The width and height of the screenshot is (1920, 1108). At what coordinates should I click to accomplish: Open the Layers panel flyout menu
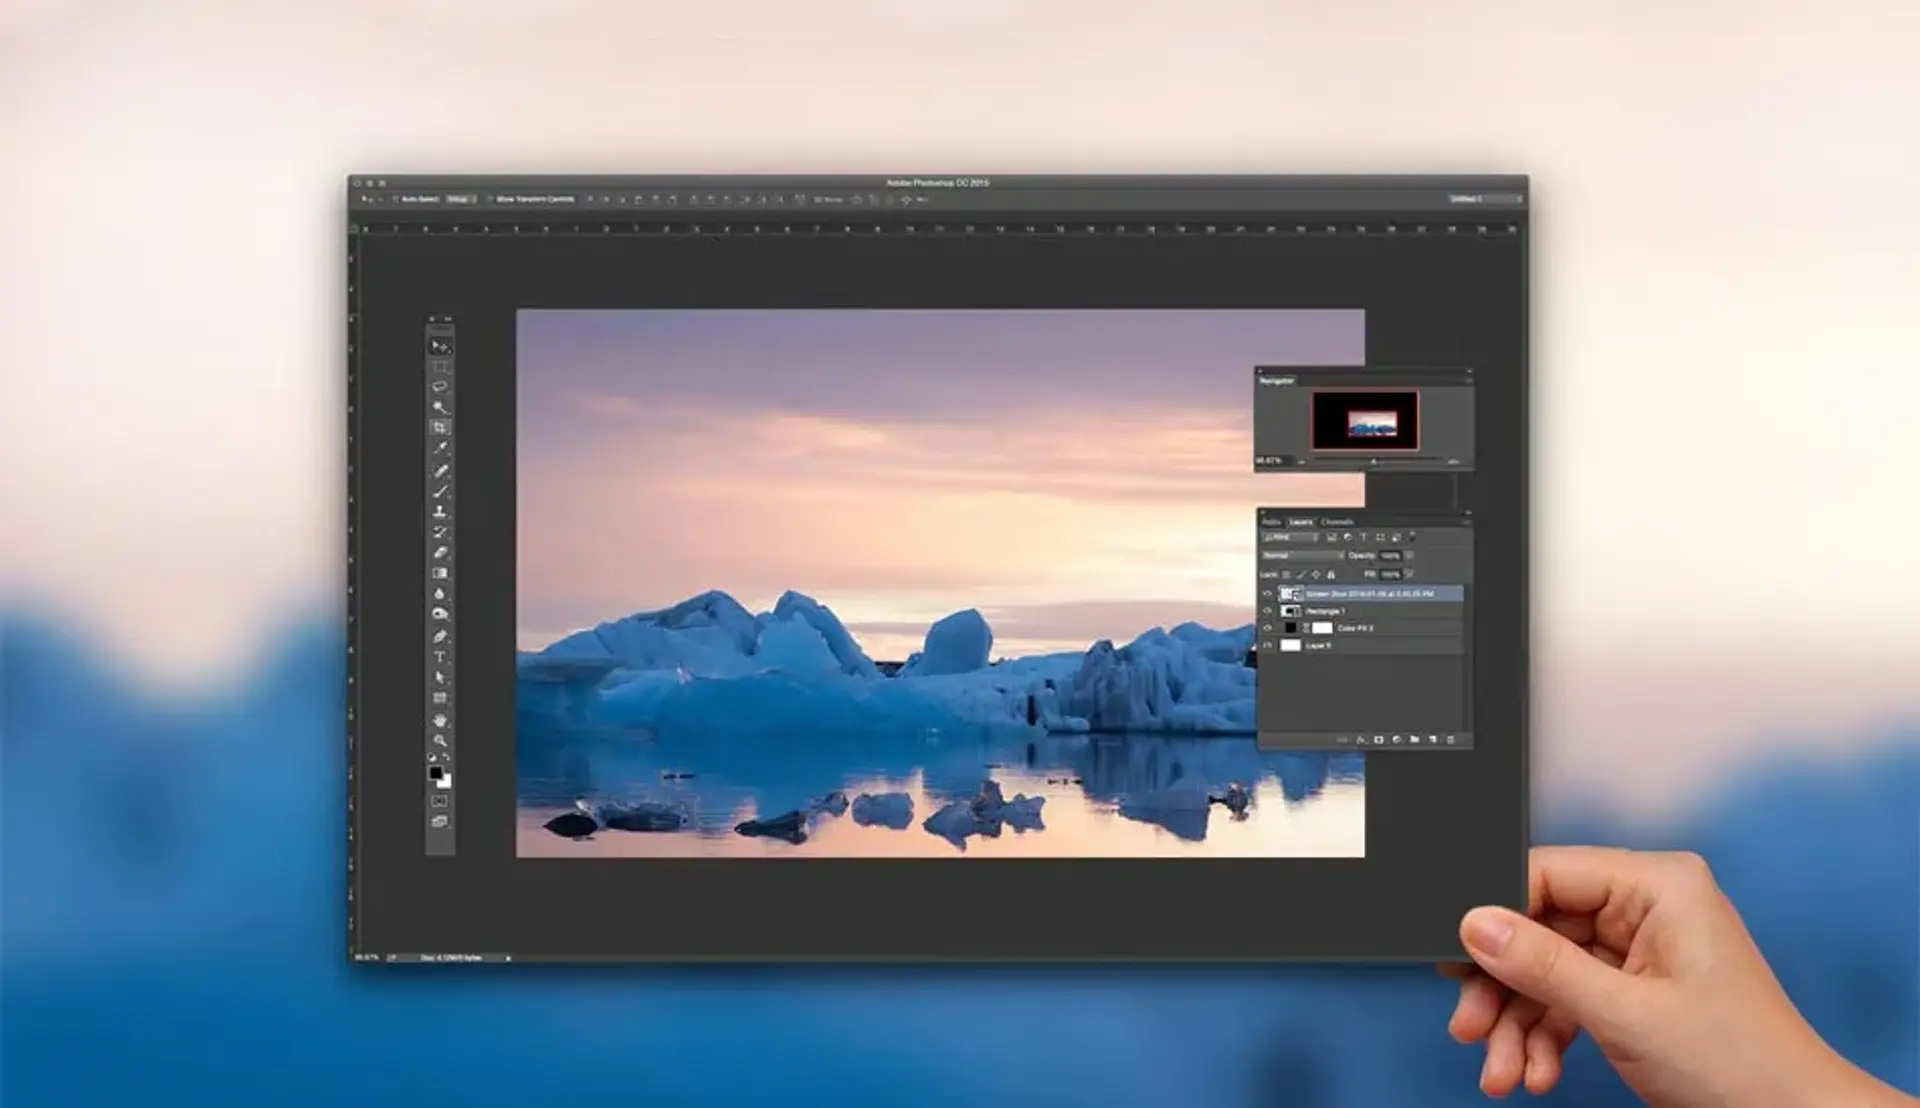[1466, 521]
